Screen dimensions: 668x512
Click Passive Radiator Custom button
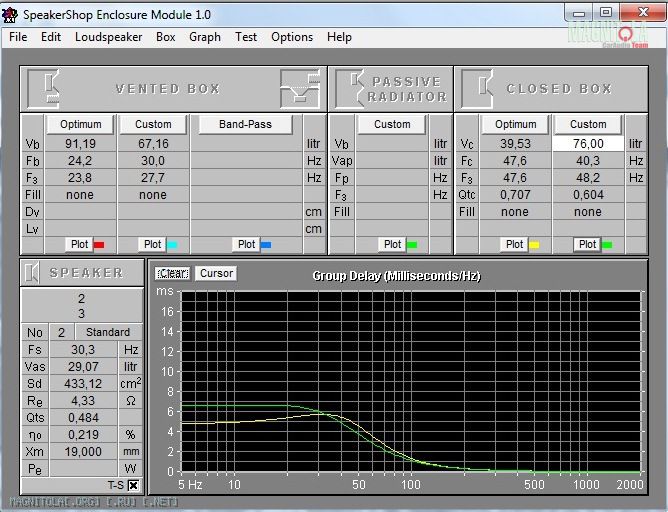tap(392, 124)
